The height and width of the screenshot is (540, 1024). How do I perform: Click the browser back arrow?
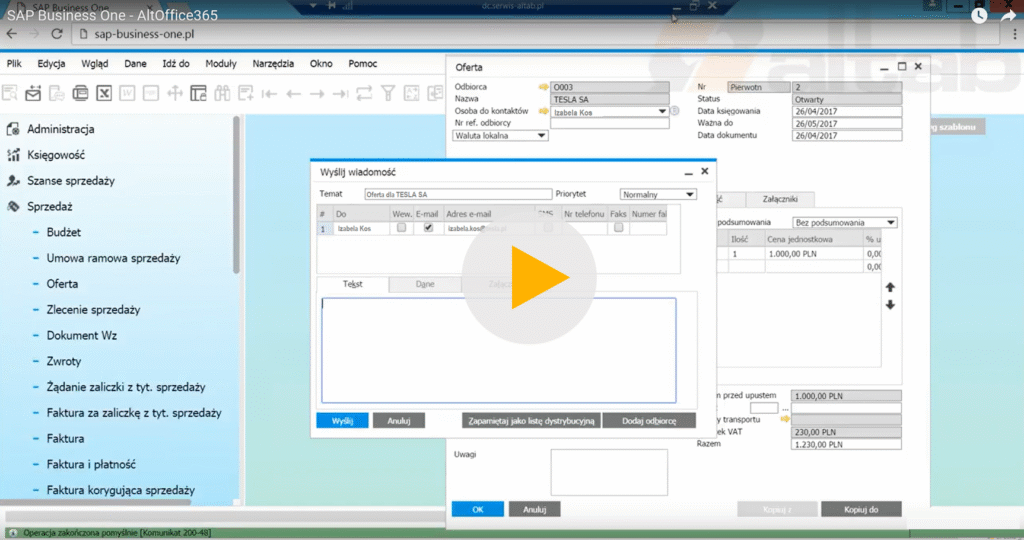[12, 34]
